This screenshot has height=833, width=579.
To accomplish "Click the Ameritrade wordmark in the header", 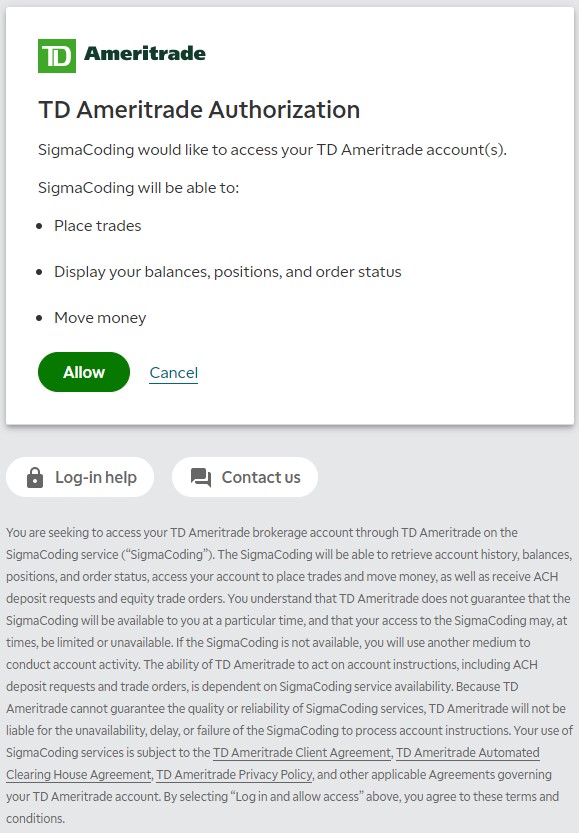I will [x=144, y=53].
